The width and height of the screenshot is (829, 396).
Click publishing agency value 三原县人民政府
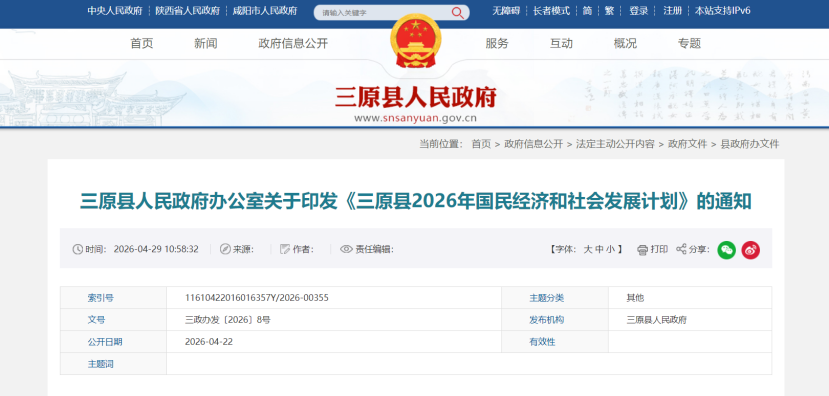click(657, 320)
